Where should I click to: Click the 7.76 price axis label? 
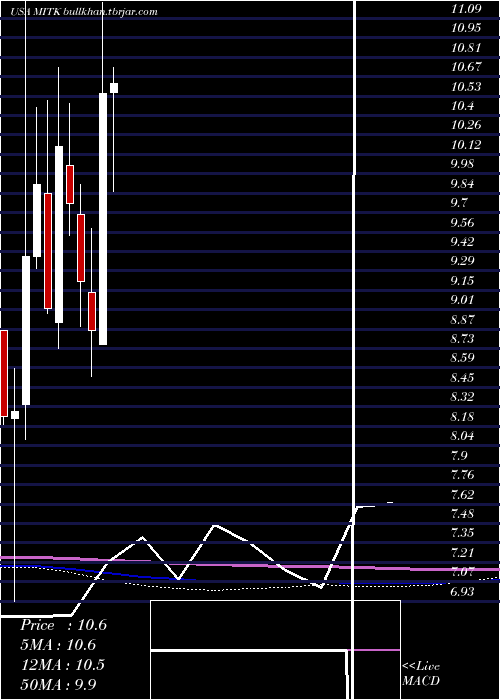pyautogui.click(x=462, y=474)
